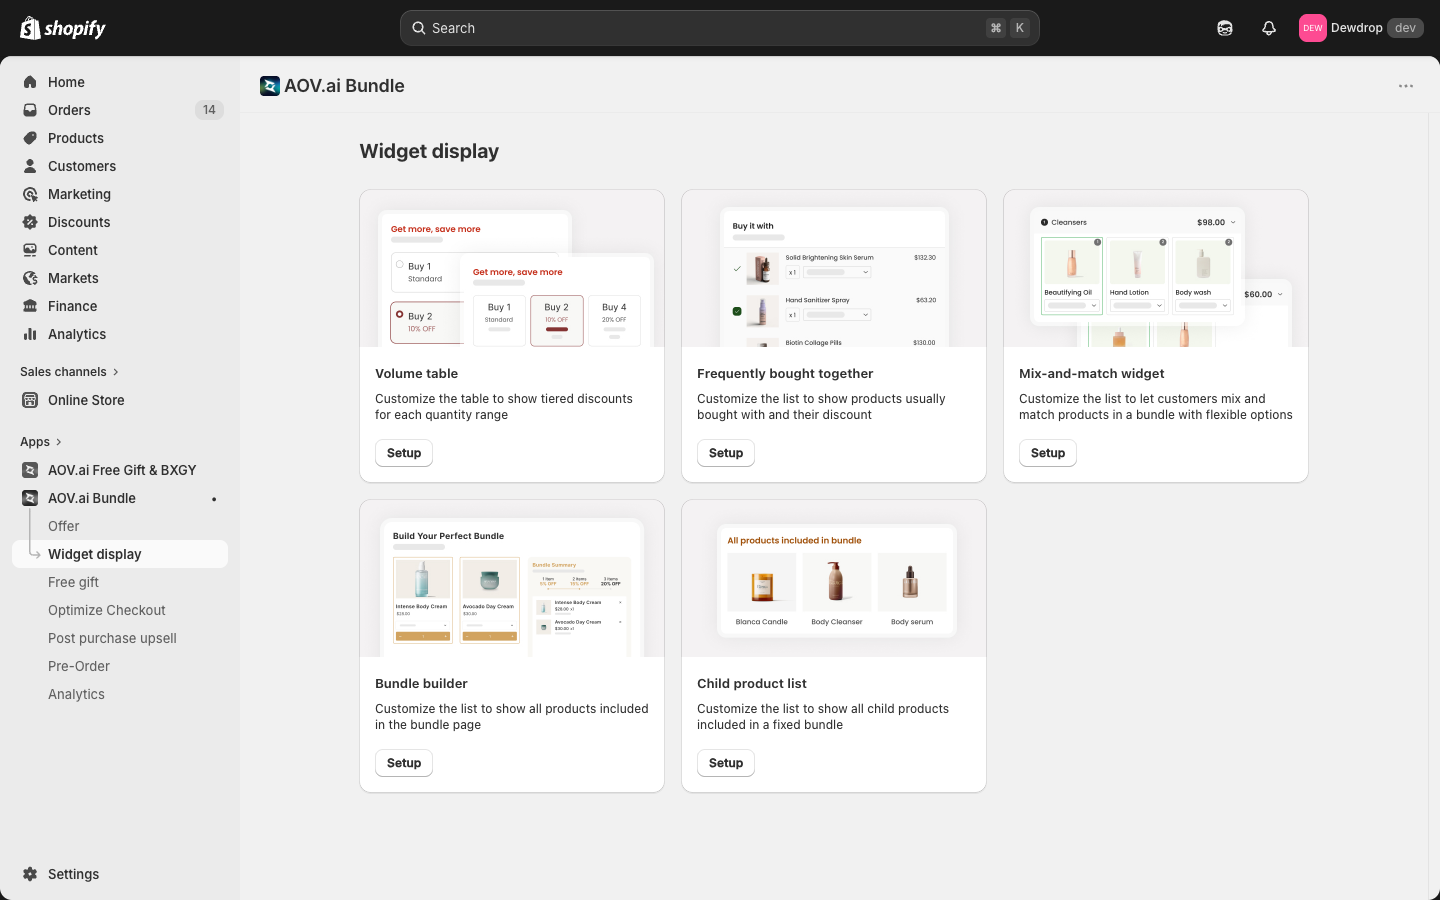
Task: Open the Sidekick assistant icon in top bar
Action: click(x=1225, y=28)
